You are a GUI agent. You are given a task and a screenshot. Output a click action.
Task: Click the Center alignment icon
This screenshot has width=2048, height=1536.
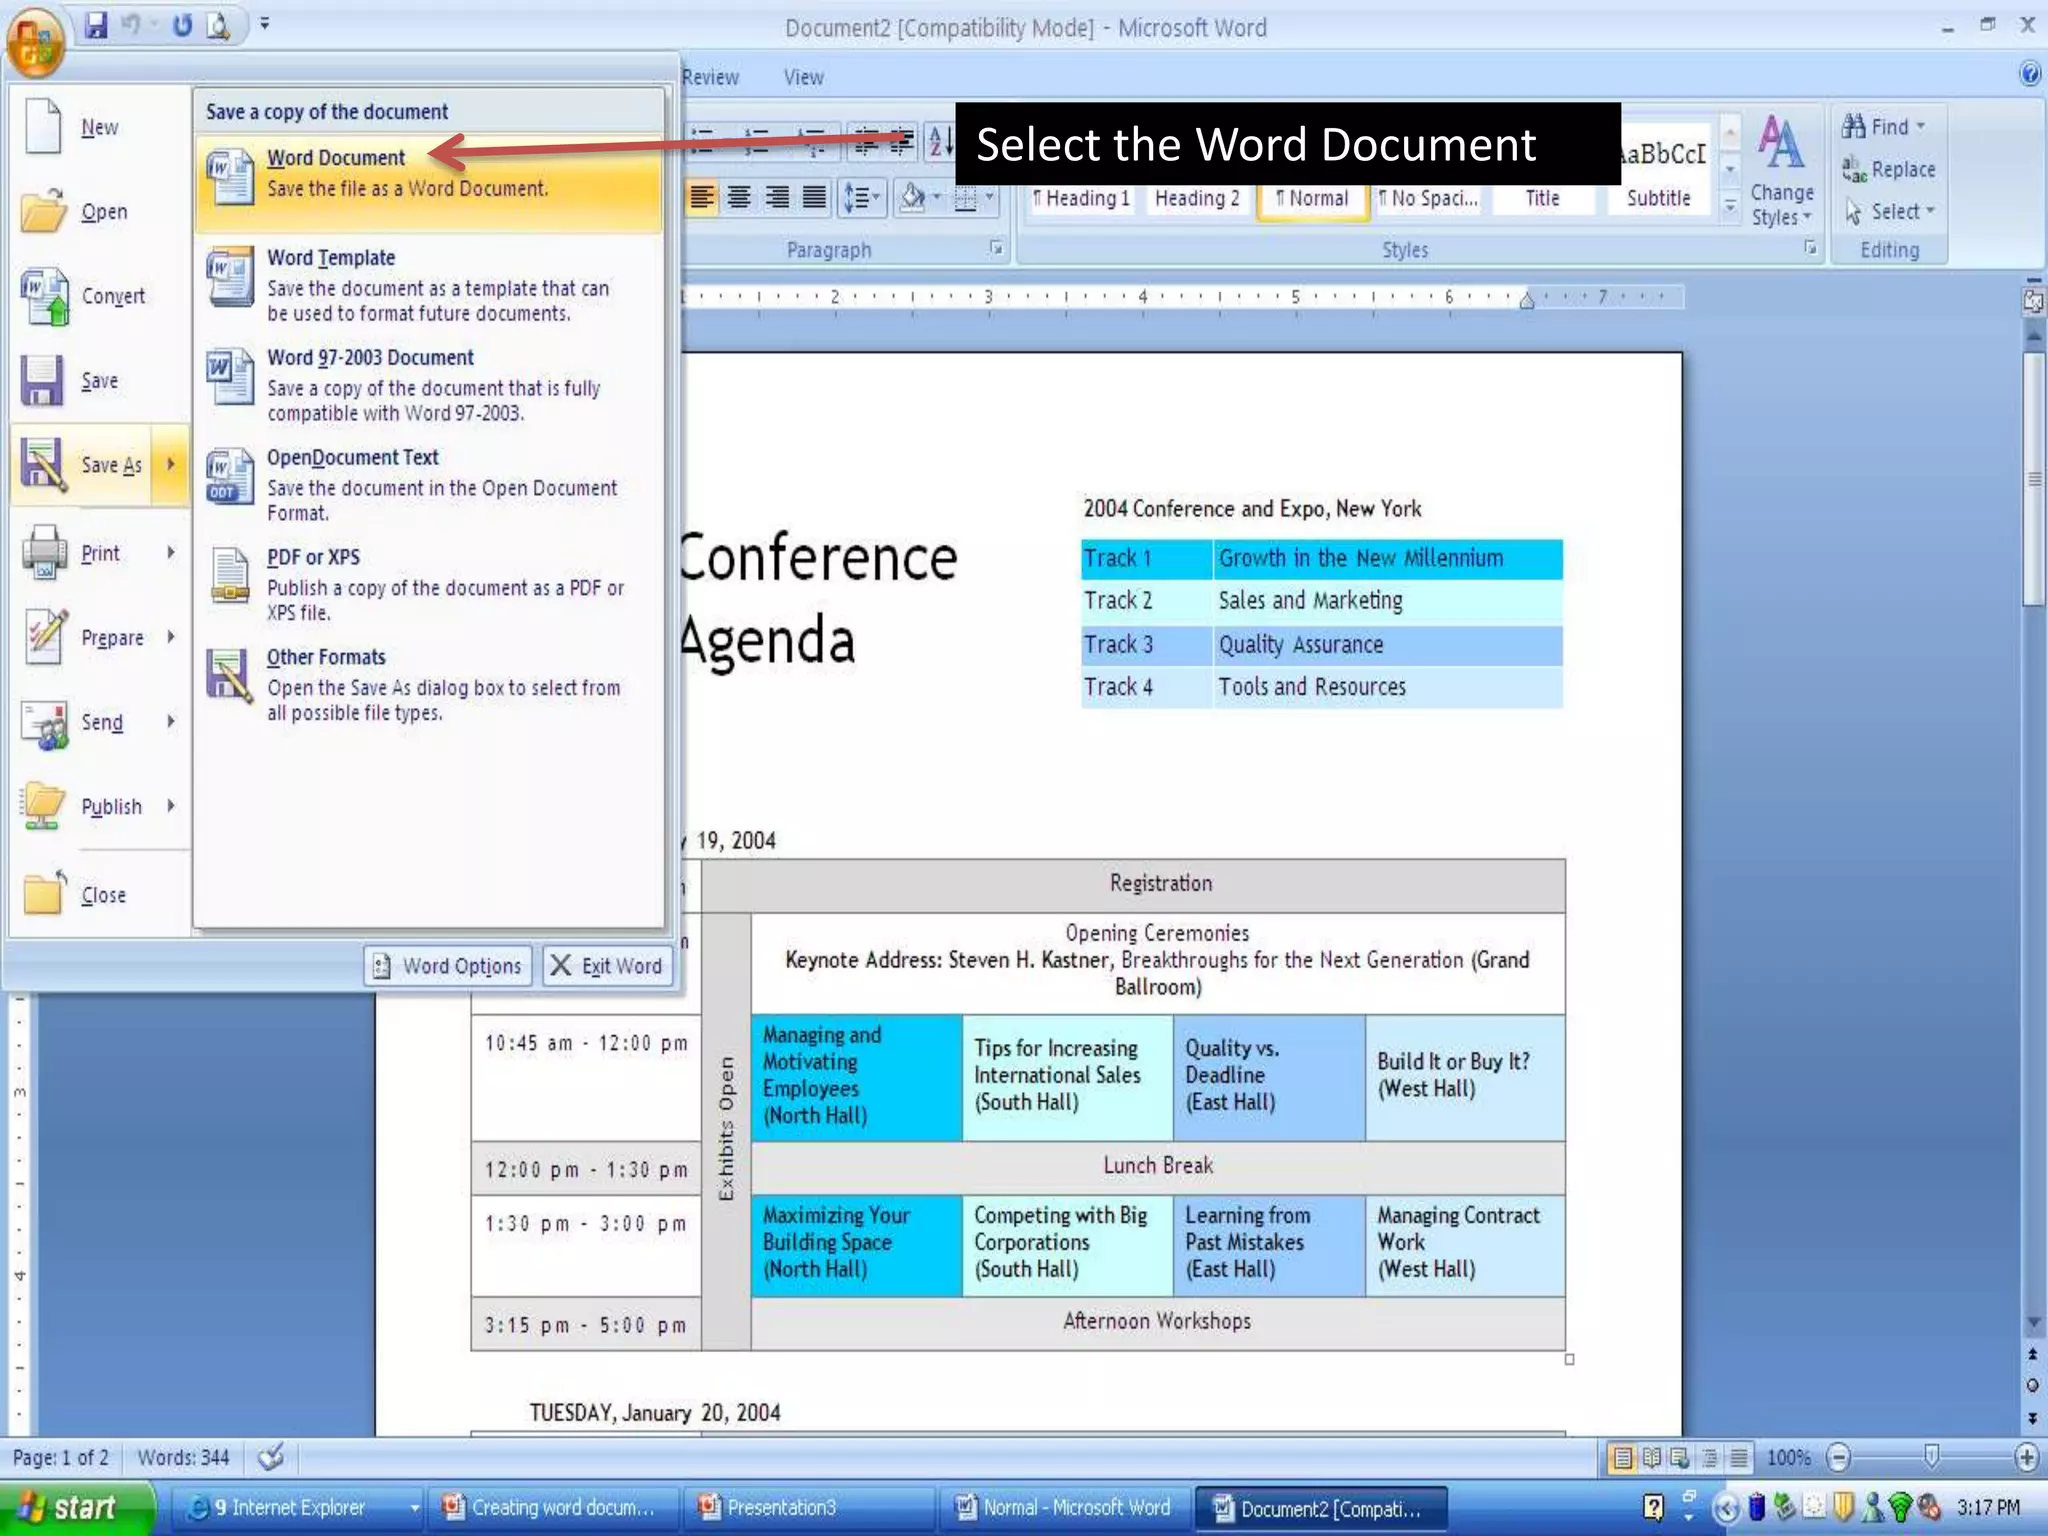[739, 198]
